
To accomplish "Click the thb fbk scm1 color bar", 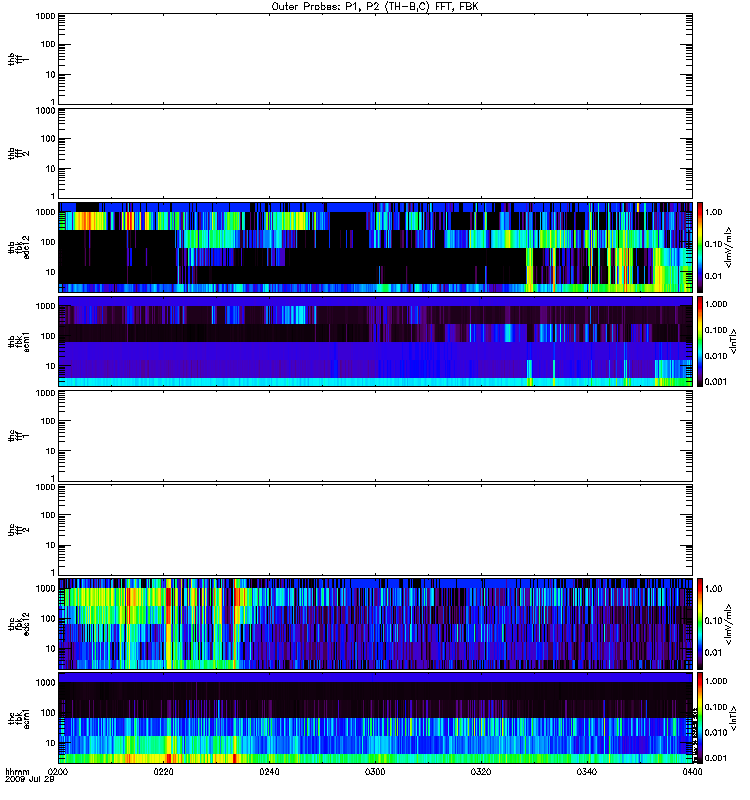I will tap(700, 341).
